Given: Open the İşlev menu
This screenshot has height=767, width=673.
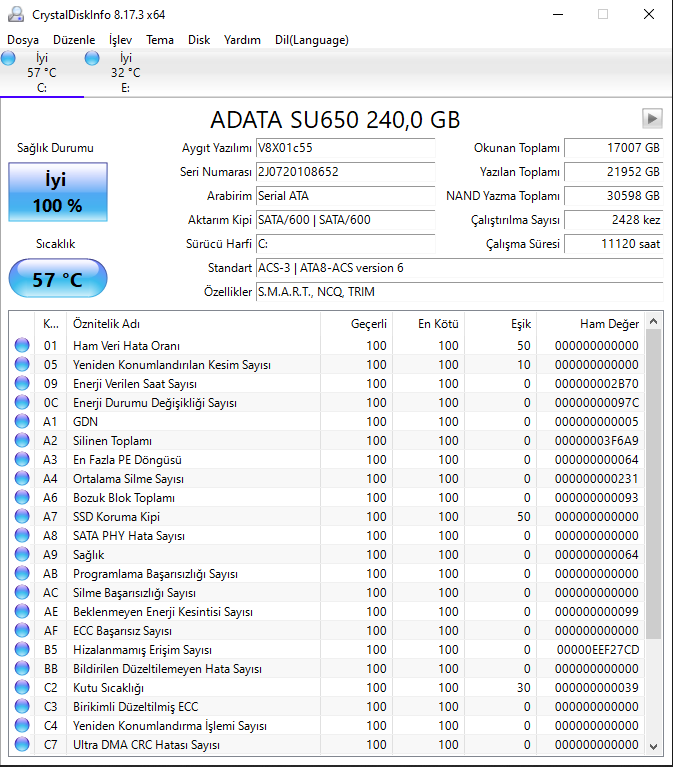Looking at the screenshot, I should (120, 40).
